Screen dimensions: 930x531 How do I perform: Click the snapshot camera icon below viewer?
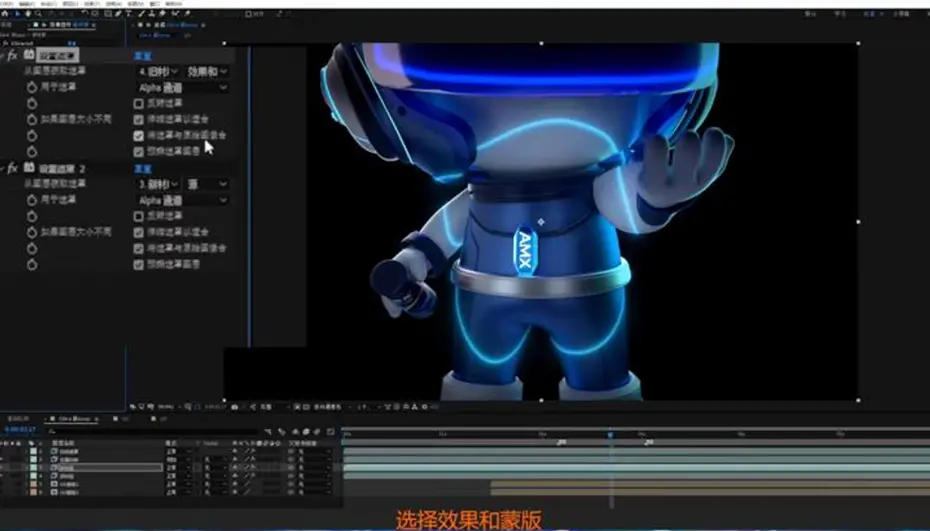pyautogui.click(x=234, y=406)
